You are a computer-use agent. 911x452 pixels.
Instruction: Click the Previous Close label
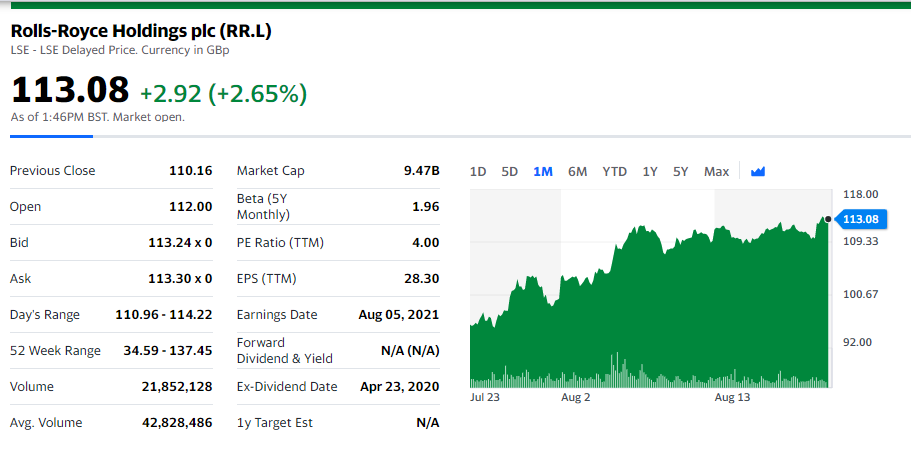coord(52,171)
